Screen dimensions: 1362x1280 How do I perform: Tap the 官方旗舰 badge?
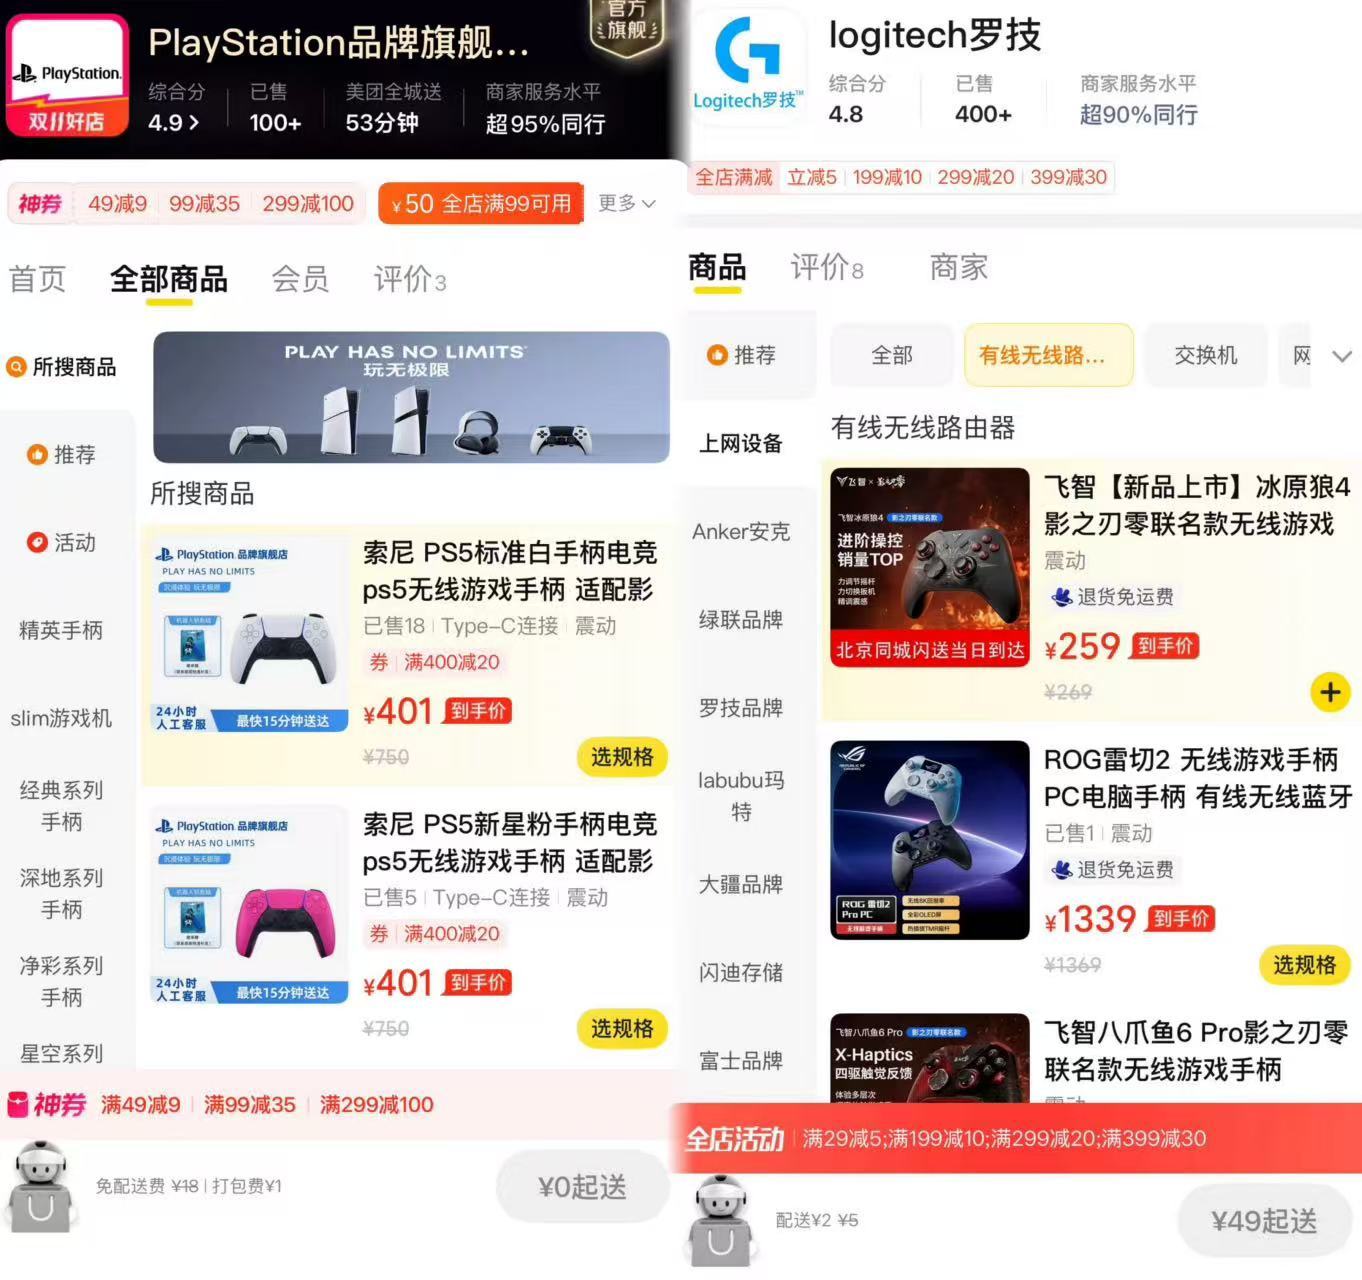626,26
